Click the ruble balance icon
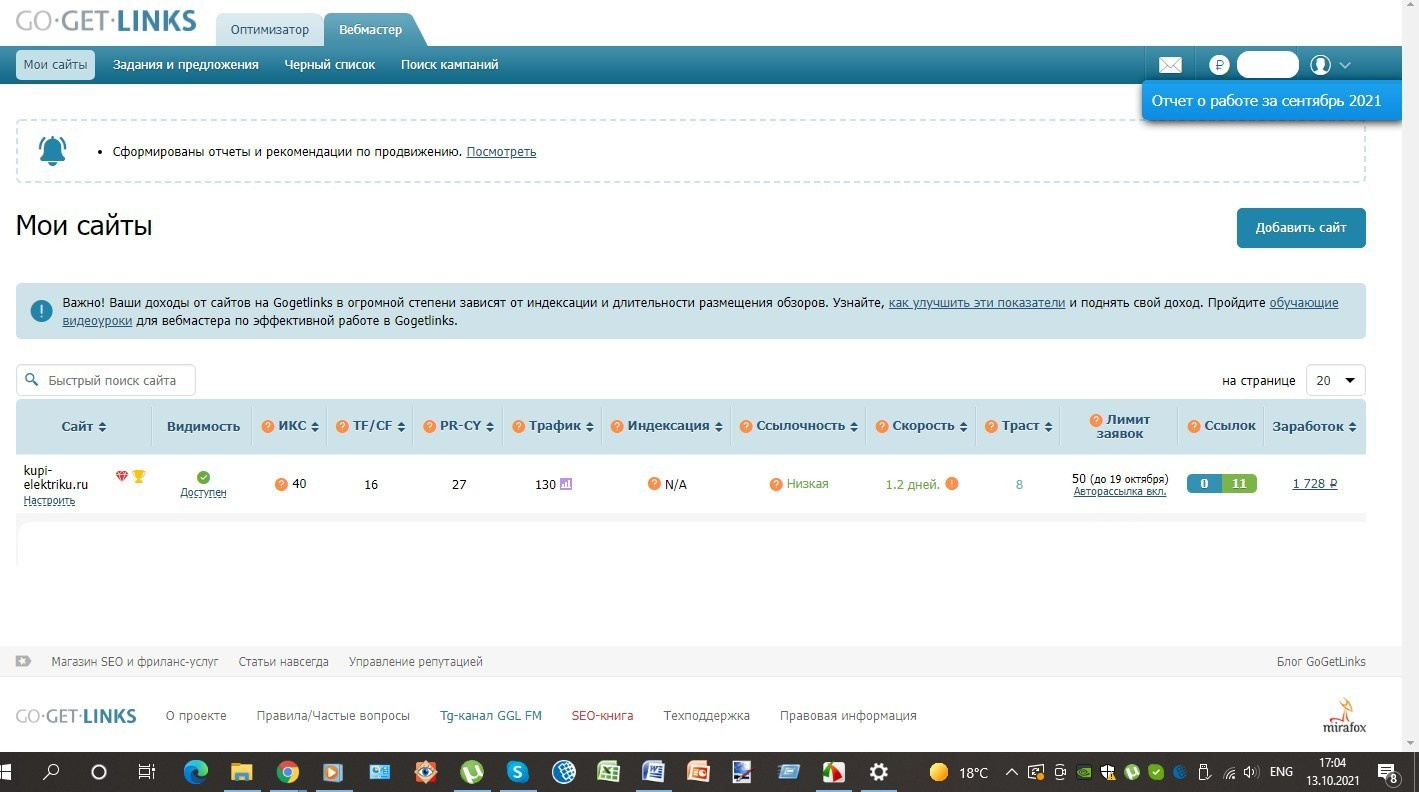Image resolution: width=1419 pixels, height=792 pixels. tap(1218, 65)
